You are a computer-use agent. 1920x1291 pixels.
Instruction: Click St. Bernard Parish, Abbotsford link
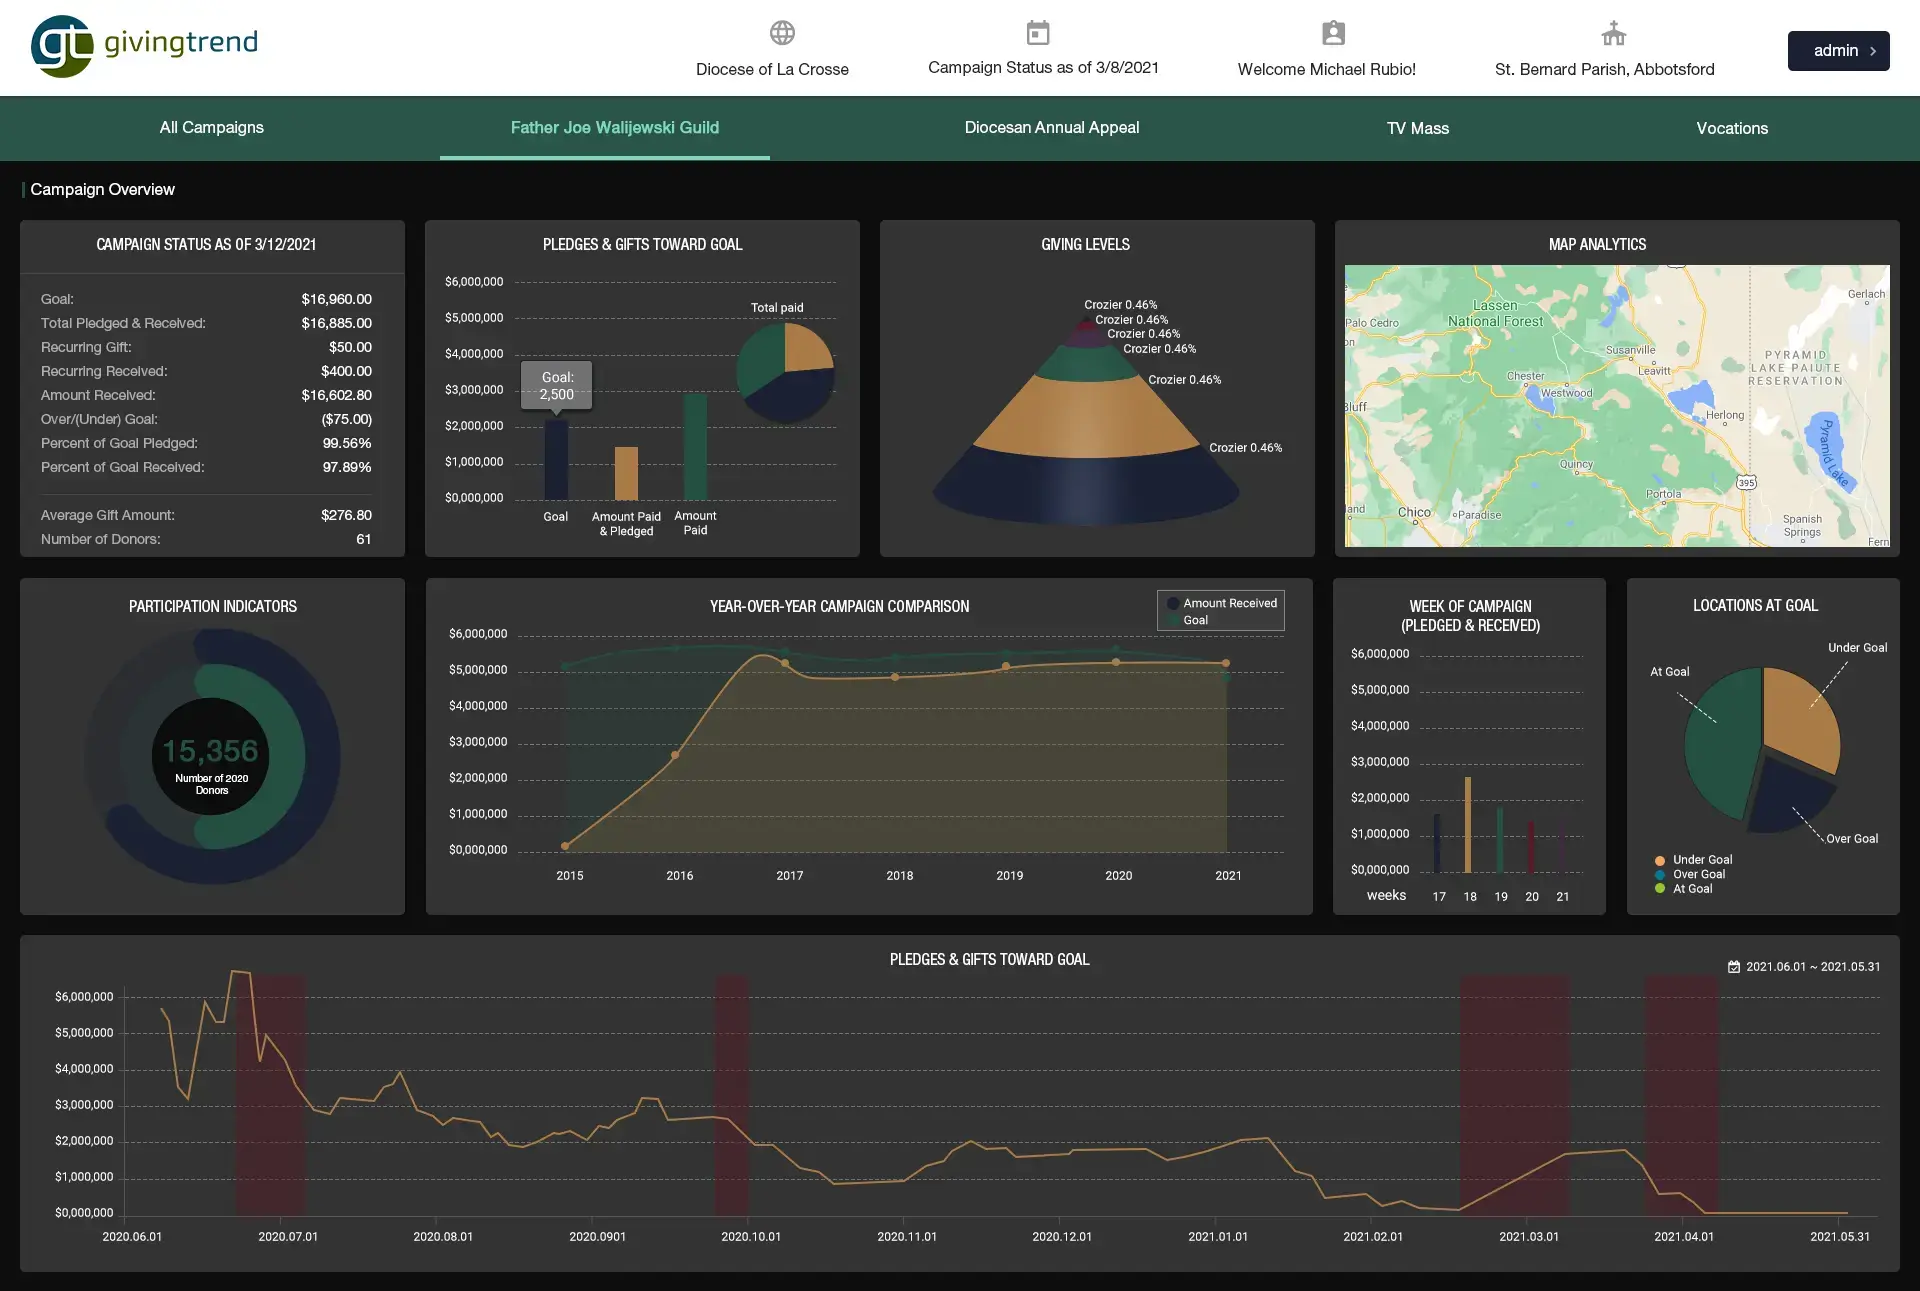(1604, 69)
